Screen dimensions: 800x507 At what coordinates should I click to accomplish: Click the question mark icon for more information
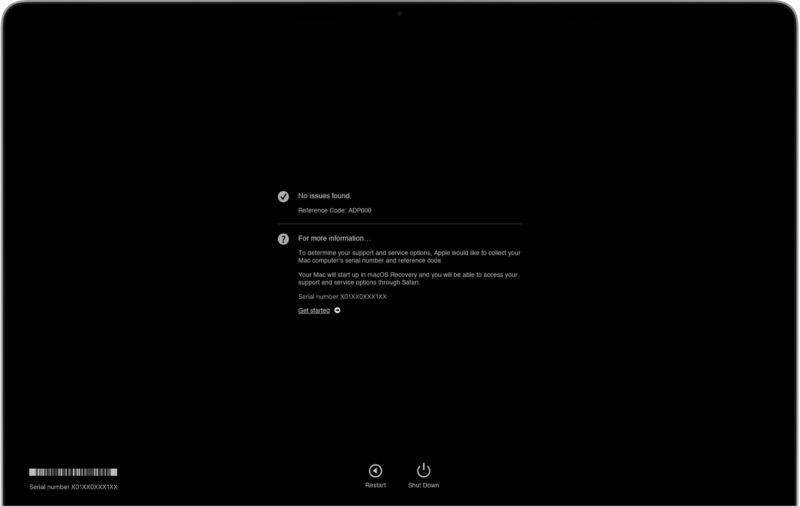point(283,239)
